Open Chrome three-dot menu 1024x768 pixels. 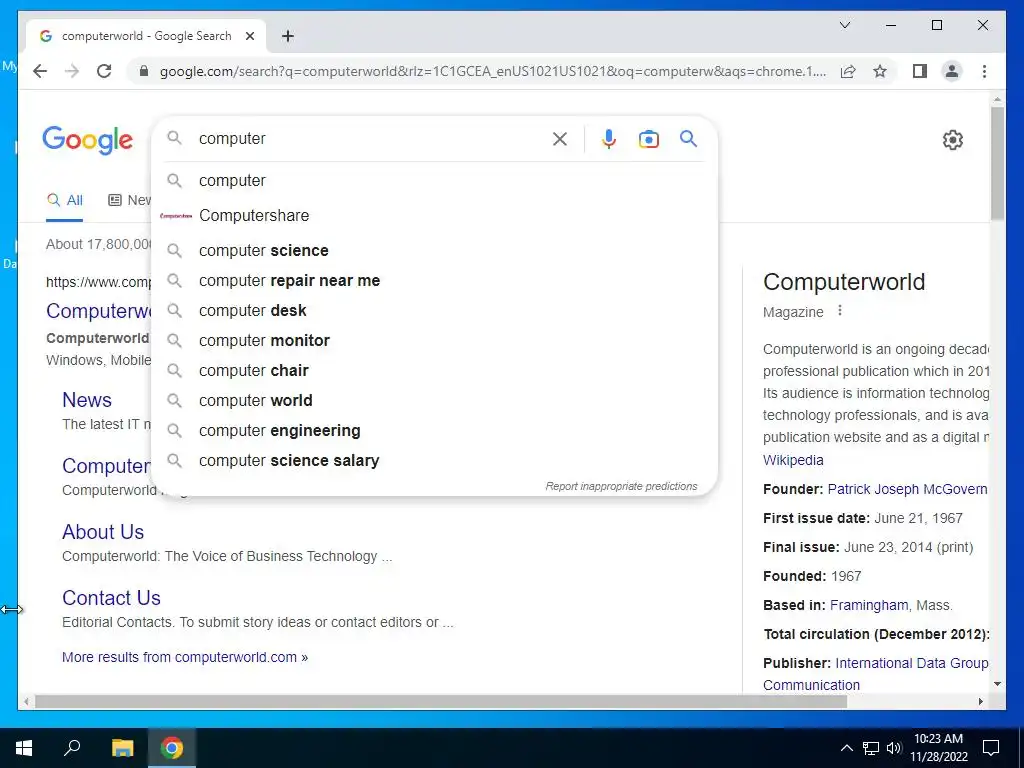tap(984, 71)
